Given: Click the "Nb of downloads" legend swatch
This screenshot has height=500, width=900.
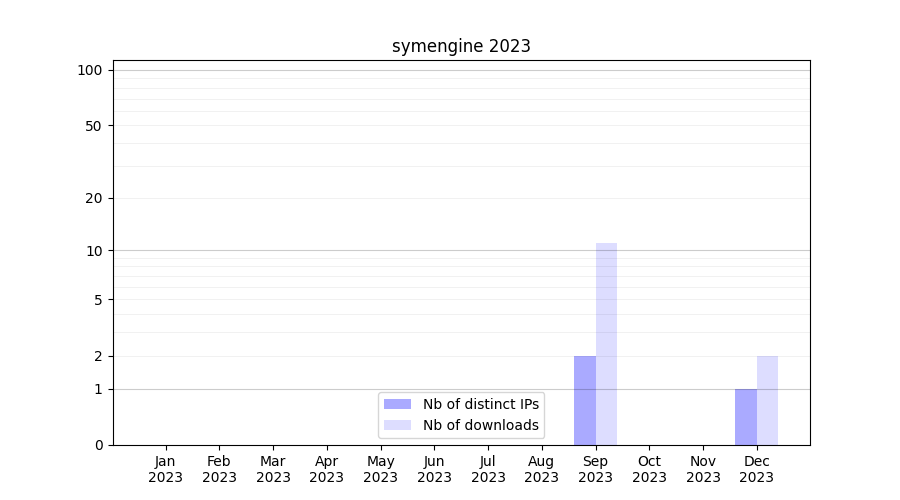Looking at the screenshot, I should (x=397, y=425).
